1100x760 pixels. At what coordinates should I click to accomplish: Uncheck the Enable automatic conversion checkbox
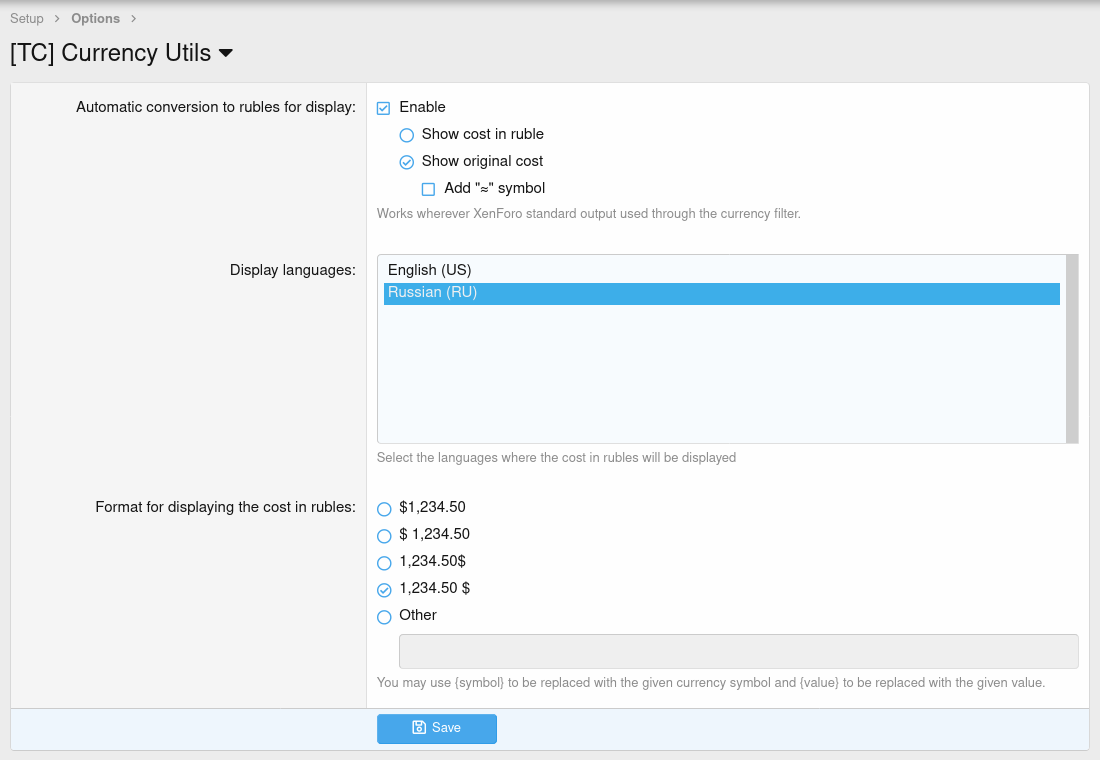point(384,108)
